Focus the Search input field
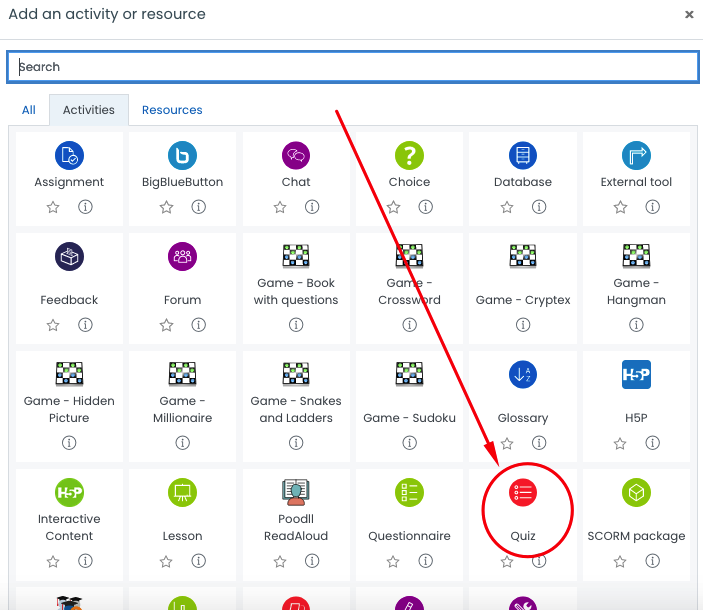The height and width of the screenshot is (610, 703). [353, 67]
